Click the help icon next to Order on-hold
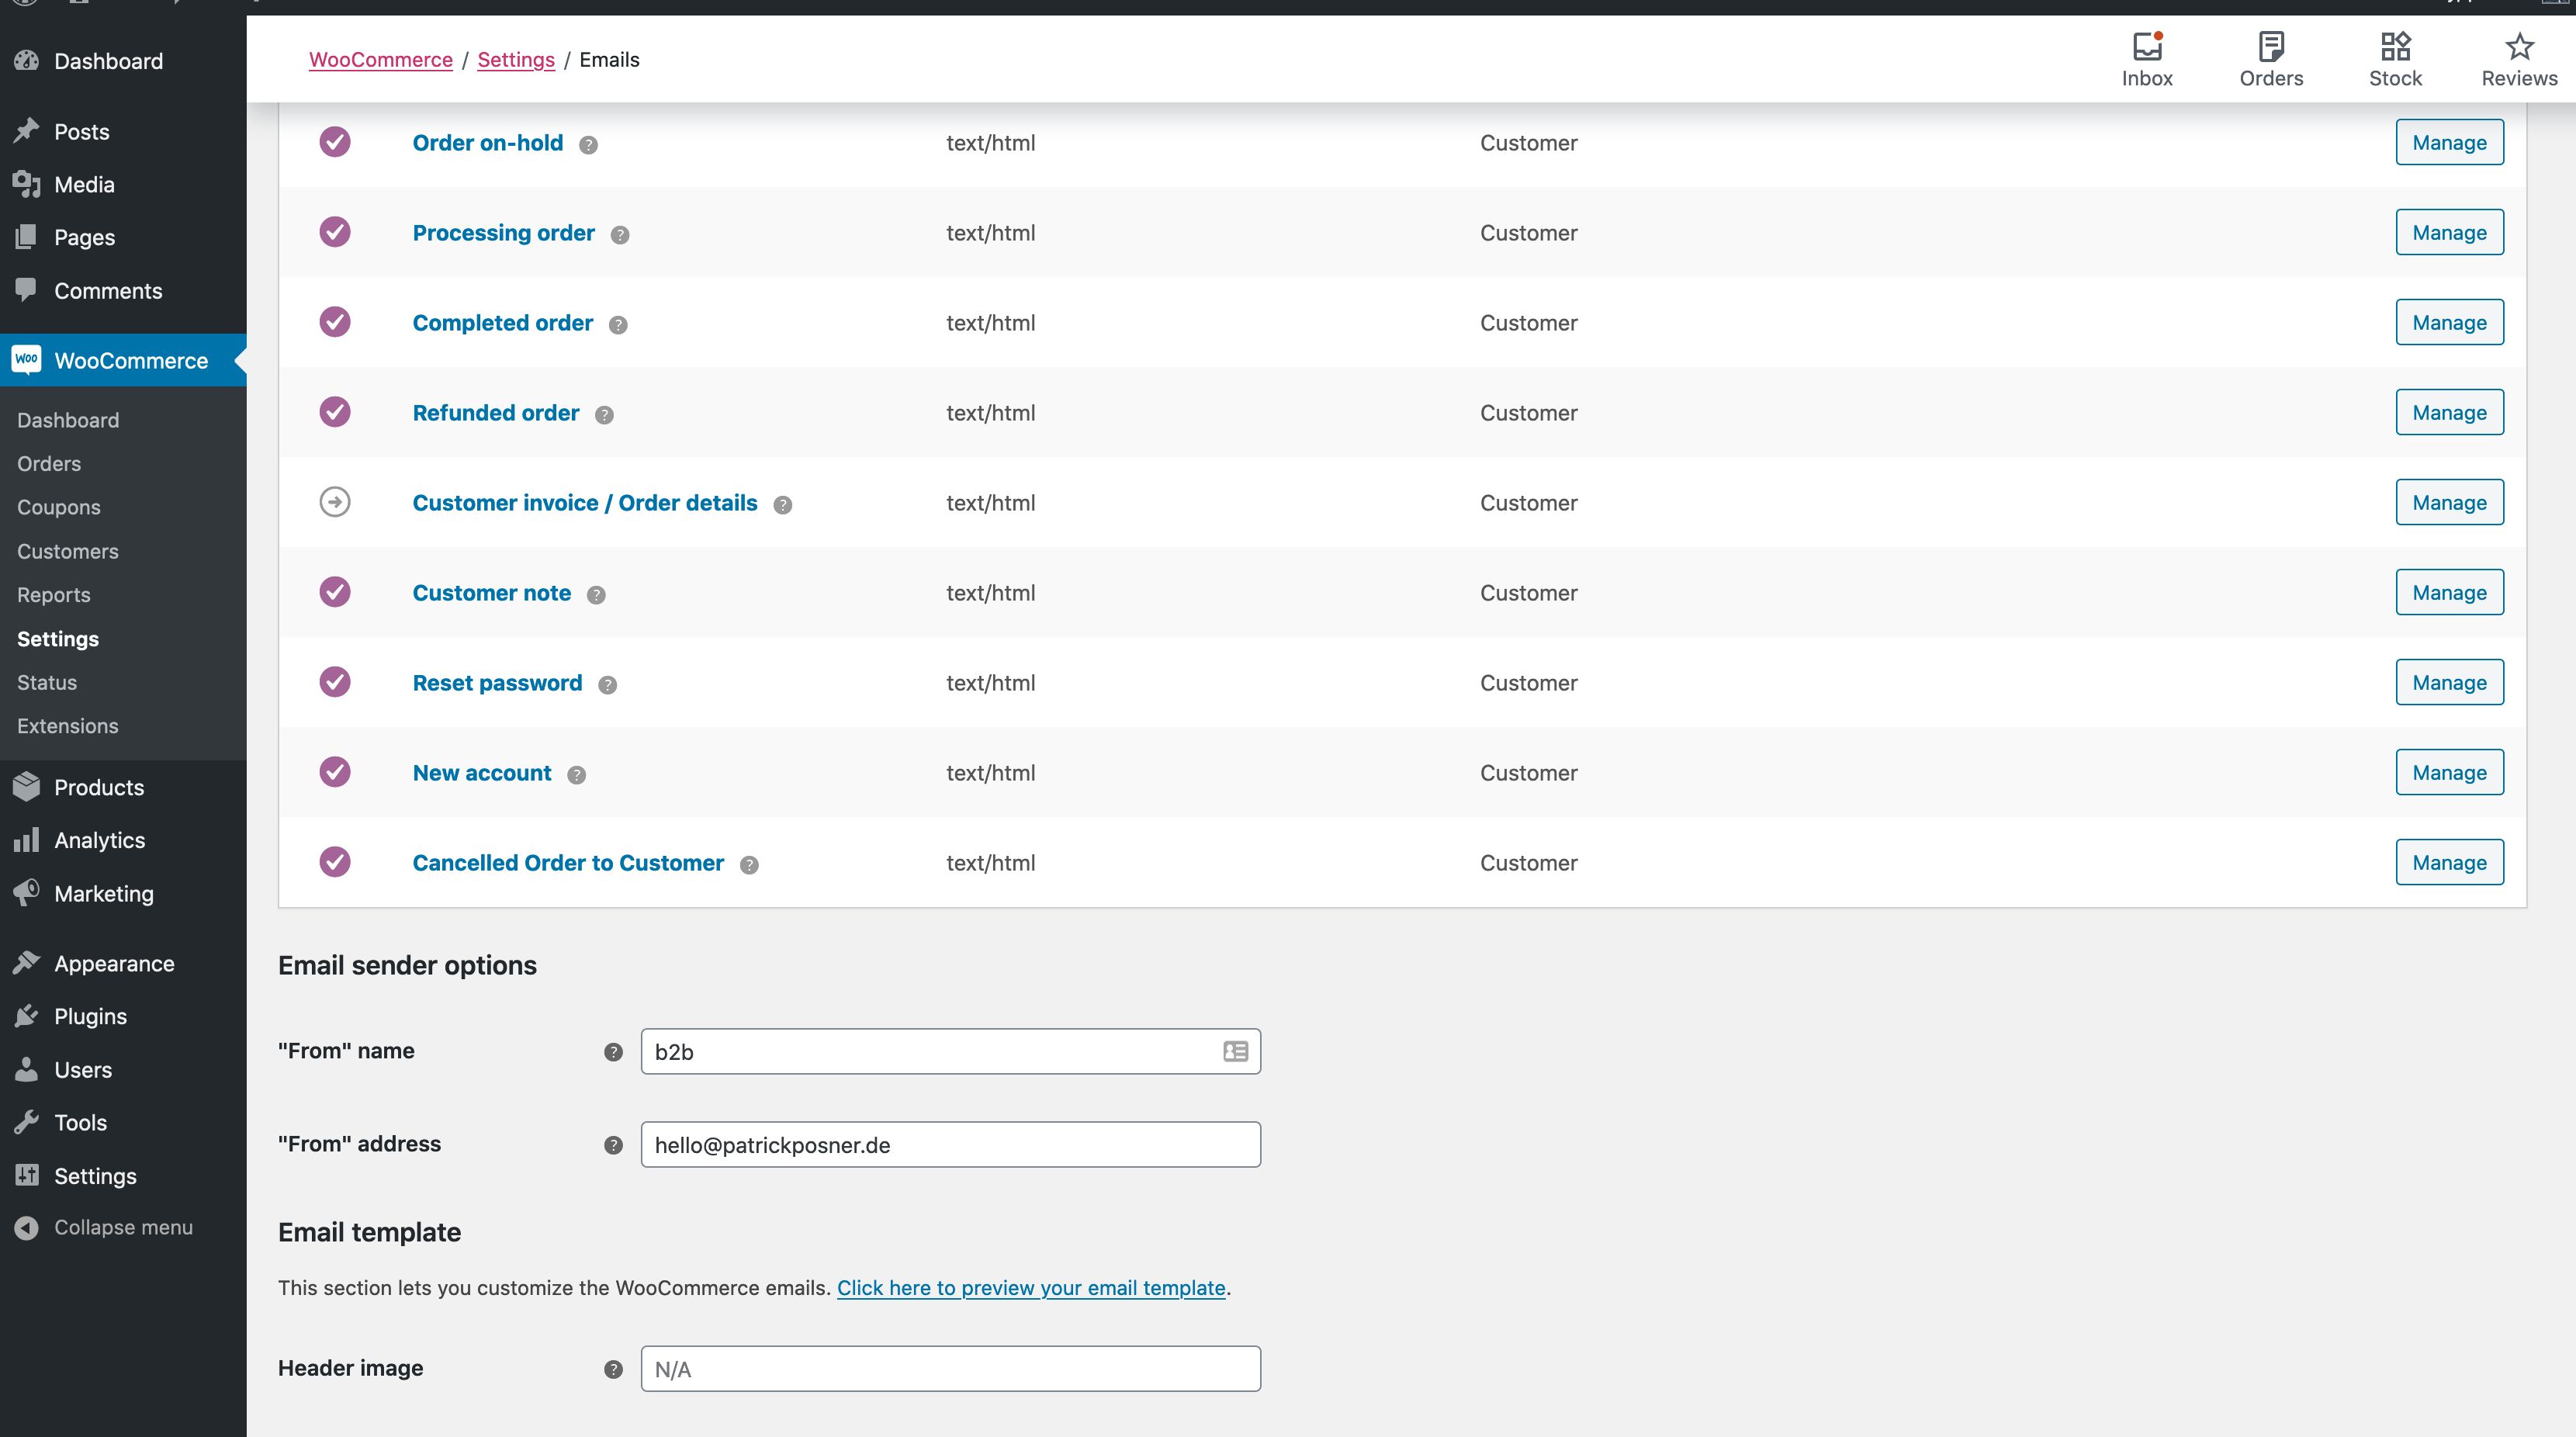 click(588, 145)
